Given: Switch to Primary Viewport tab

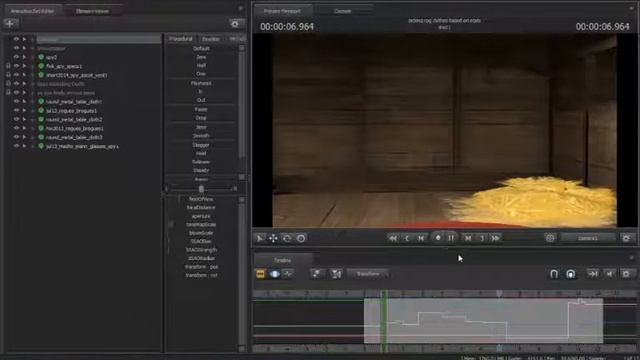Looking at the screenshot, I should click(282, 11).
